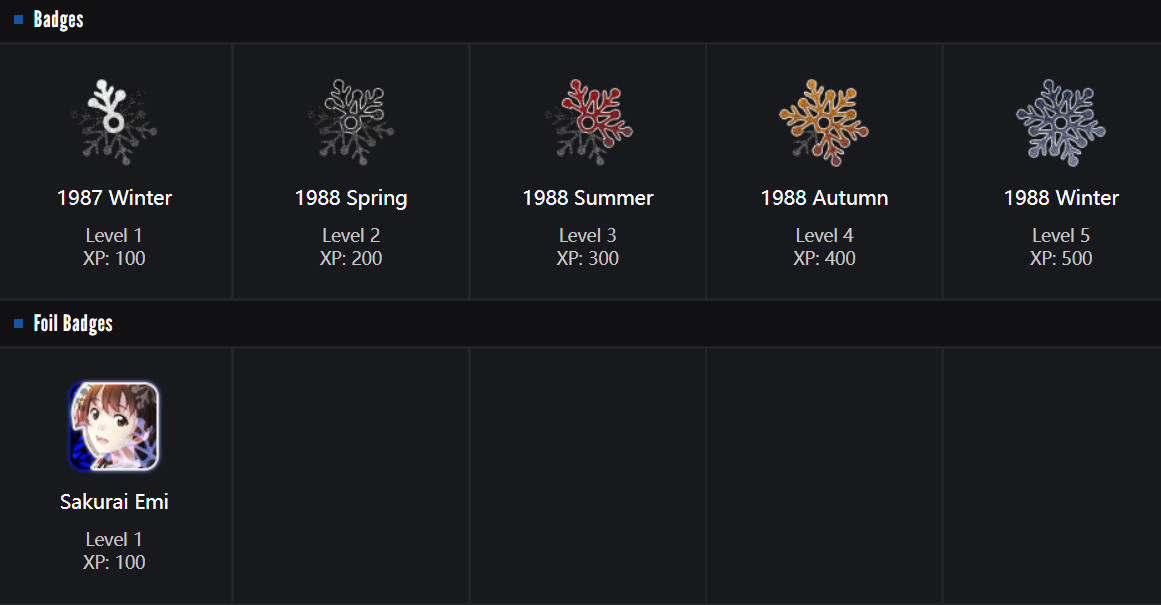Click the 1988 Winter badge title text
1161x605 pixels.
(1061, 198)
